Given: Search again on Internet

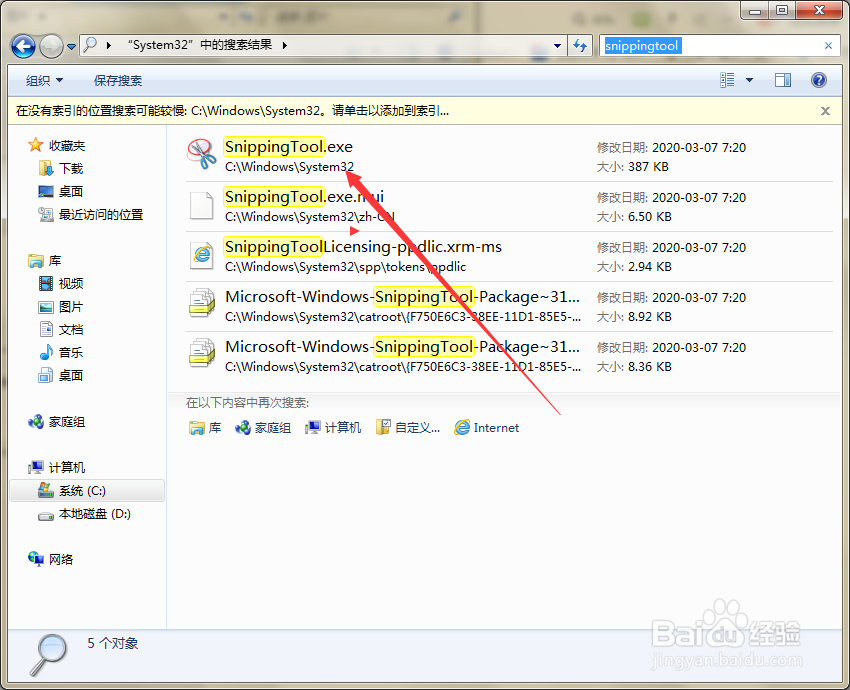Looking at the screenshot, I should coord(486,428).
